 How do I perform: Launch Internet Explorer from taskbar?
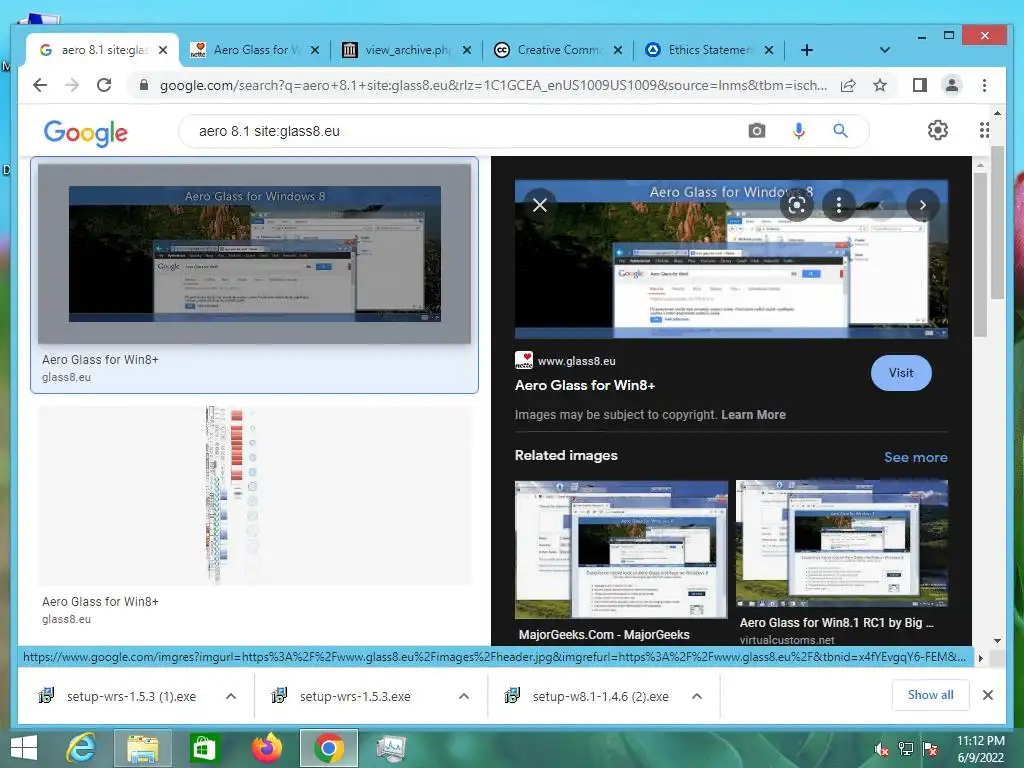click(81, 748)
